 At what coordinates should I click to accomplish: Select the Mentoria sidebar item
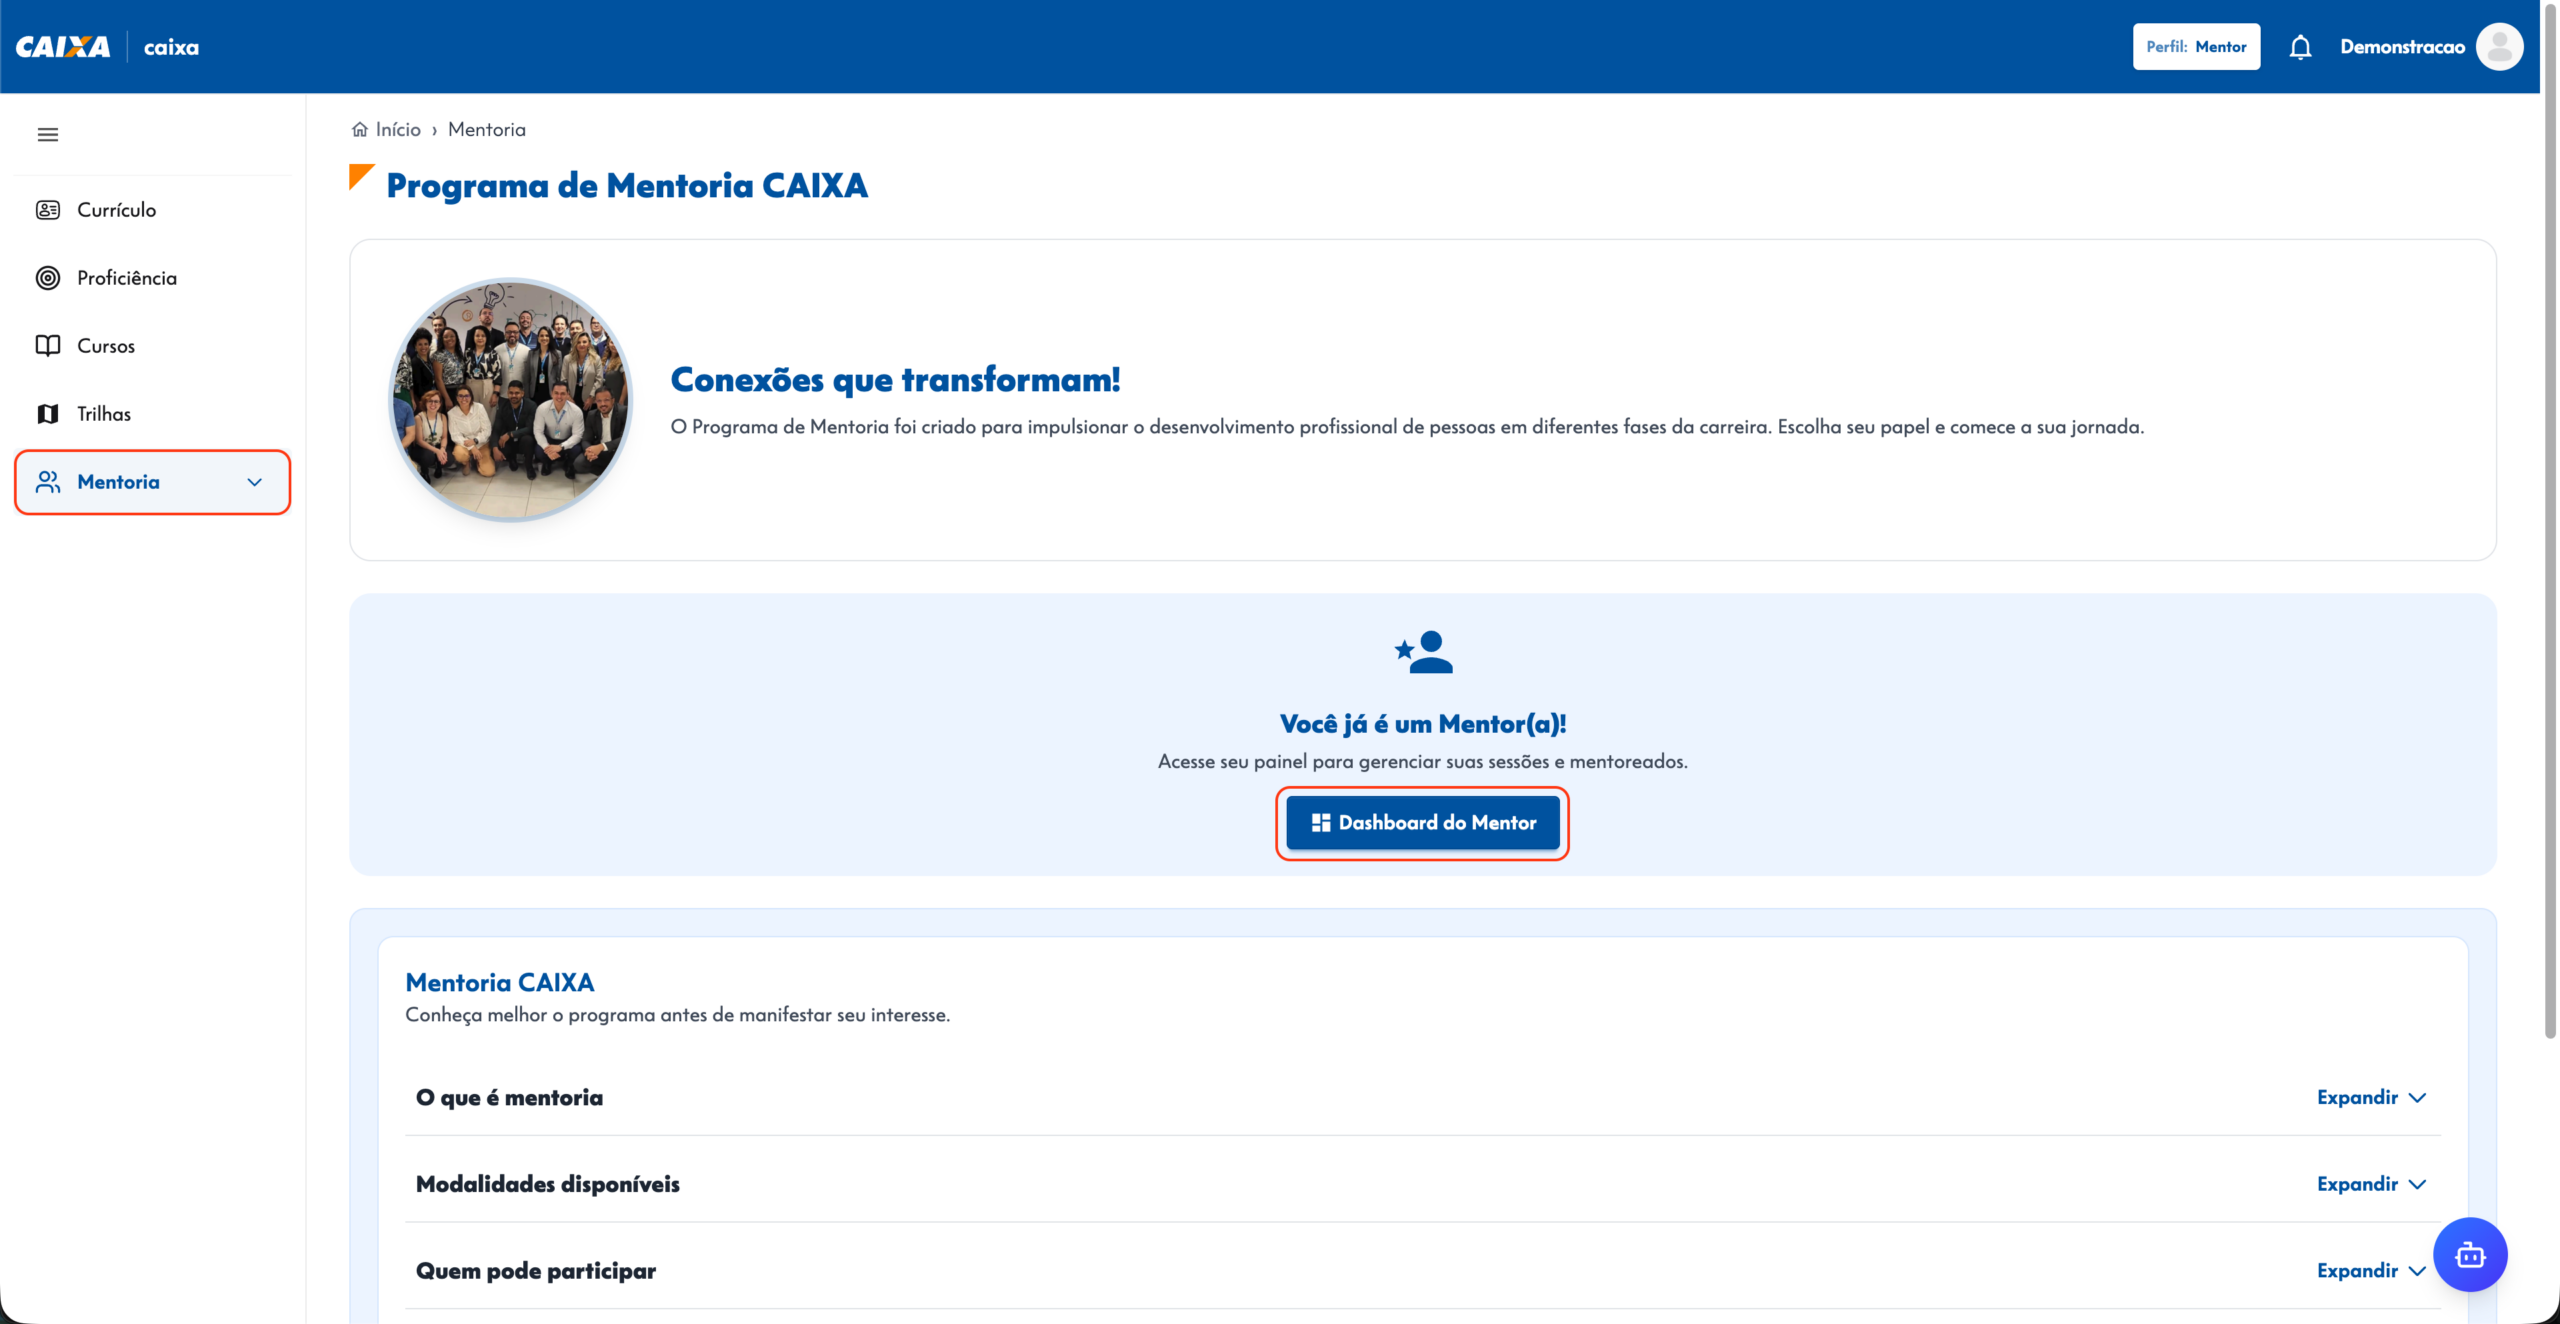152,482
